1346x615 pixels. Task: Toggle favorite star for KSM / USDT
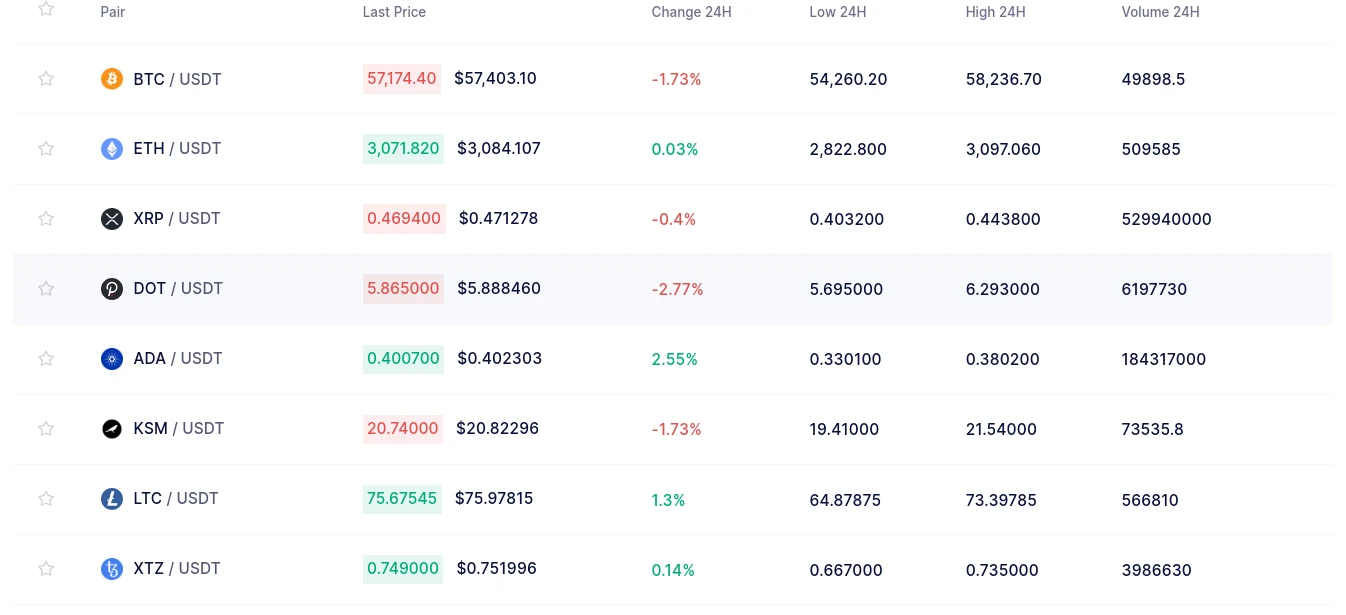coord(46,429)
